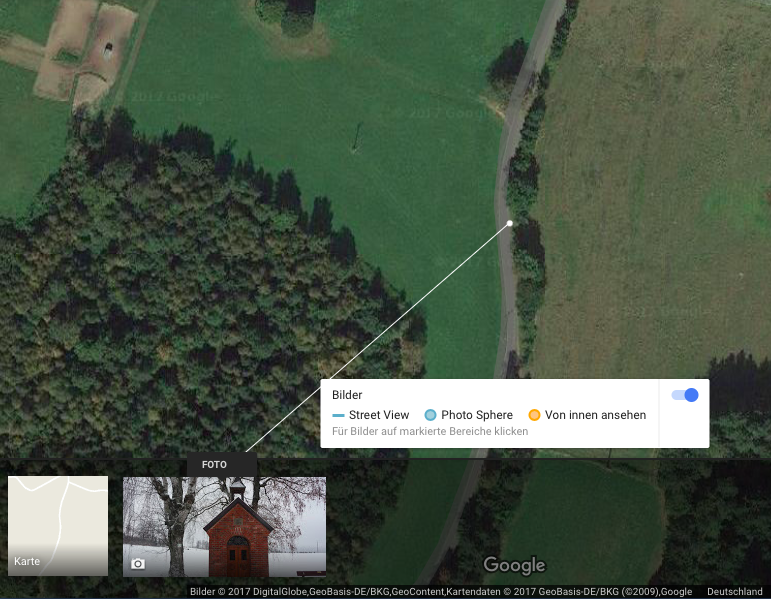Click the Von innen ansehen legend label
This screenshot has width=771, height=599.
pos(595,415)
